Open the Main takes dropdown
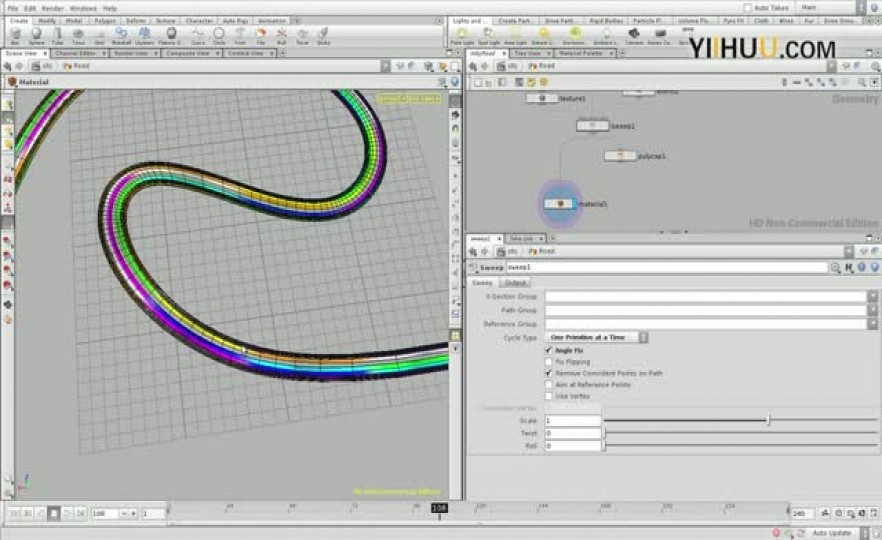882x540 pixels. click(832, 7)
